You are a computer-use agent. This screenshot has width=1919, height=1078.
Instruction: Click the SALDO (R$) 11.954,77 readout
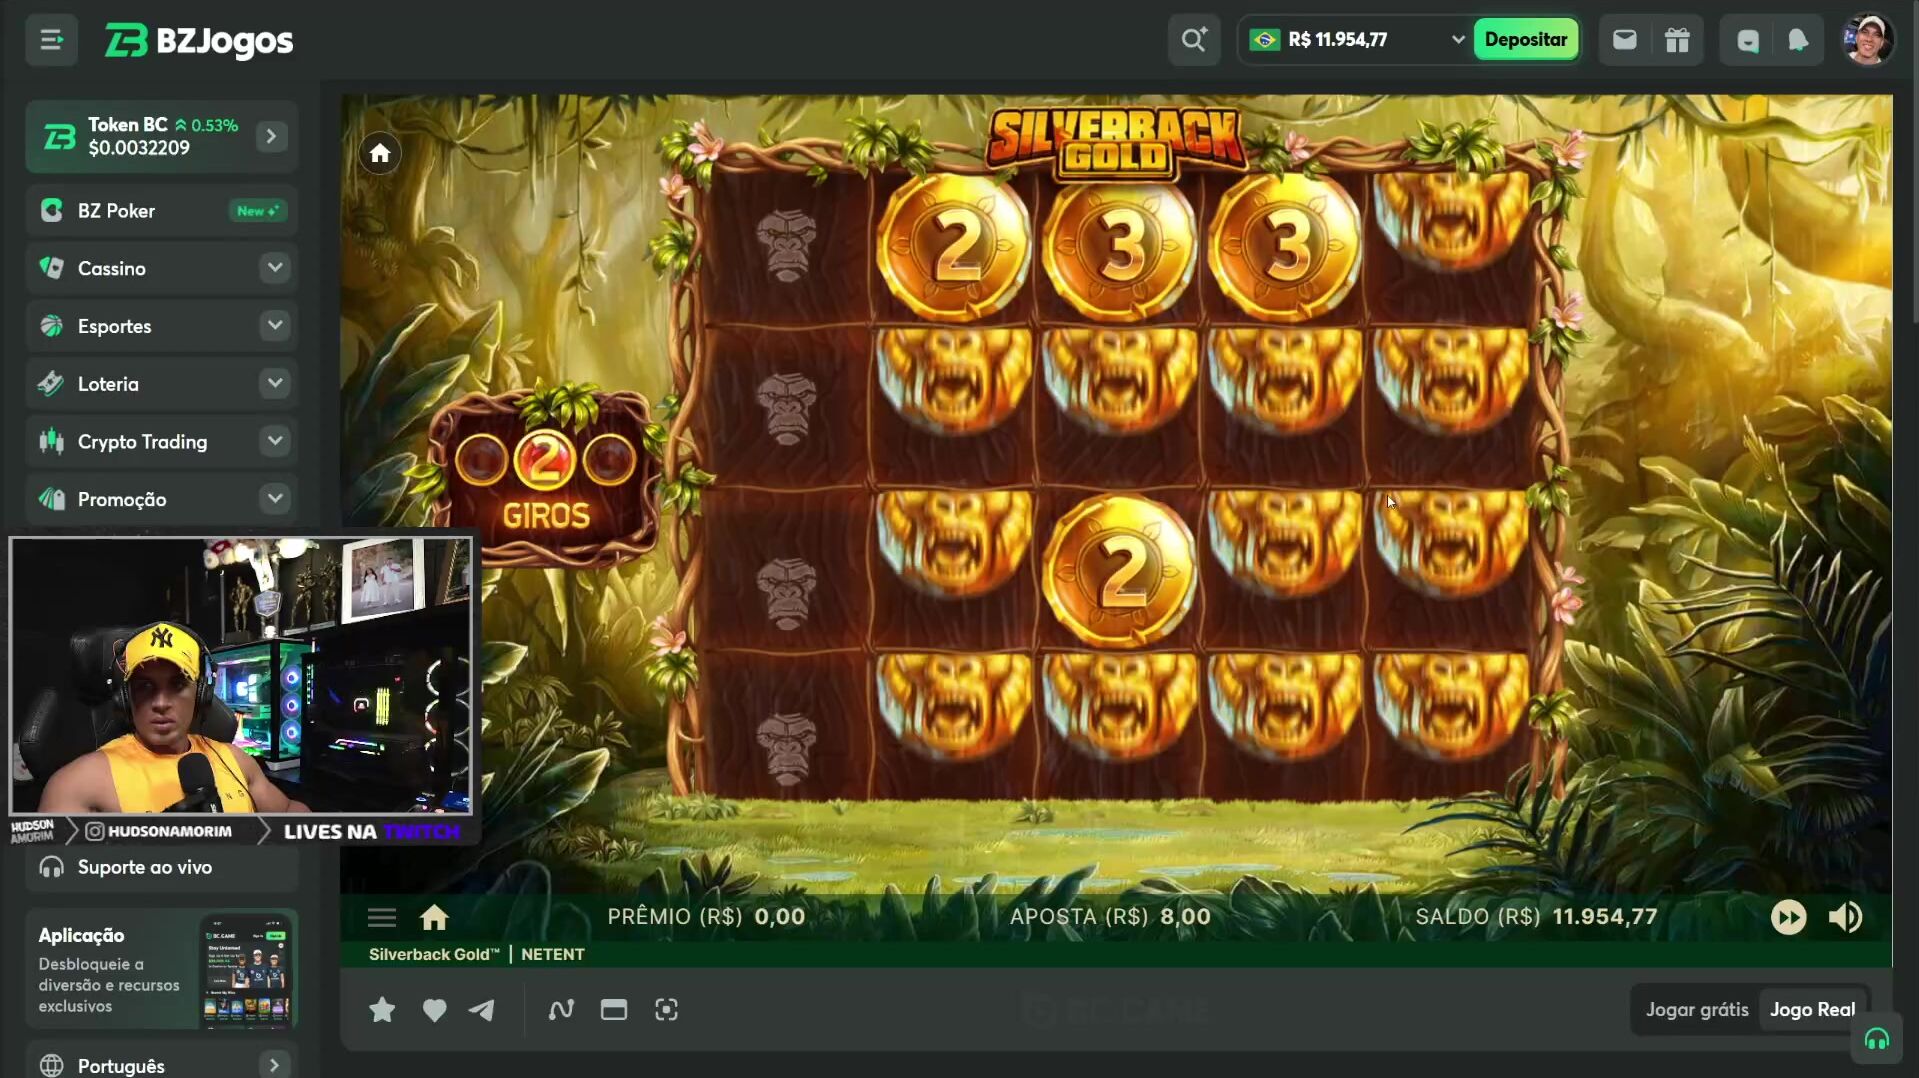click(1536, 917)
